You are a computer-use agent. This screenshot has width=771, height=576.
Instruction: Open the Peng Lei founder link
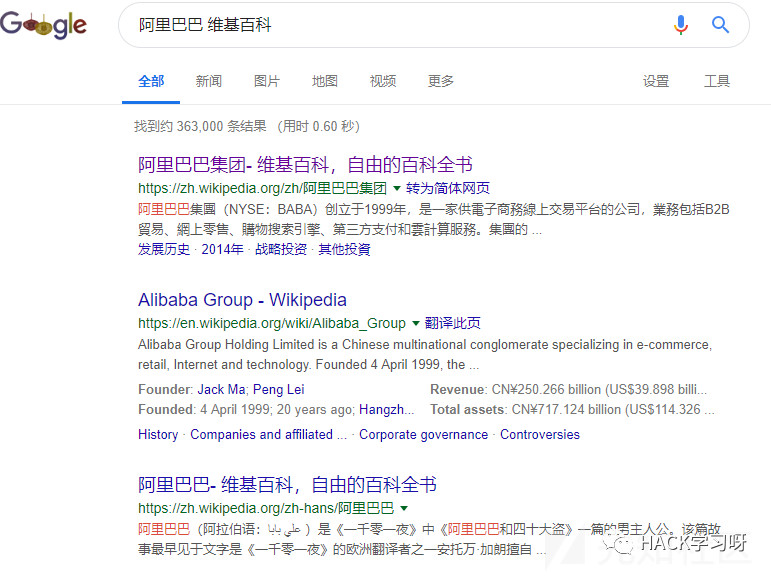(278, 390)
